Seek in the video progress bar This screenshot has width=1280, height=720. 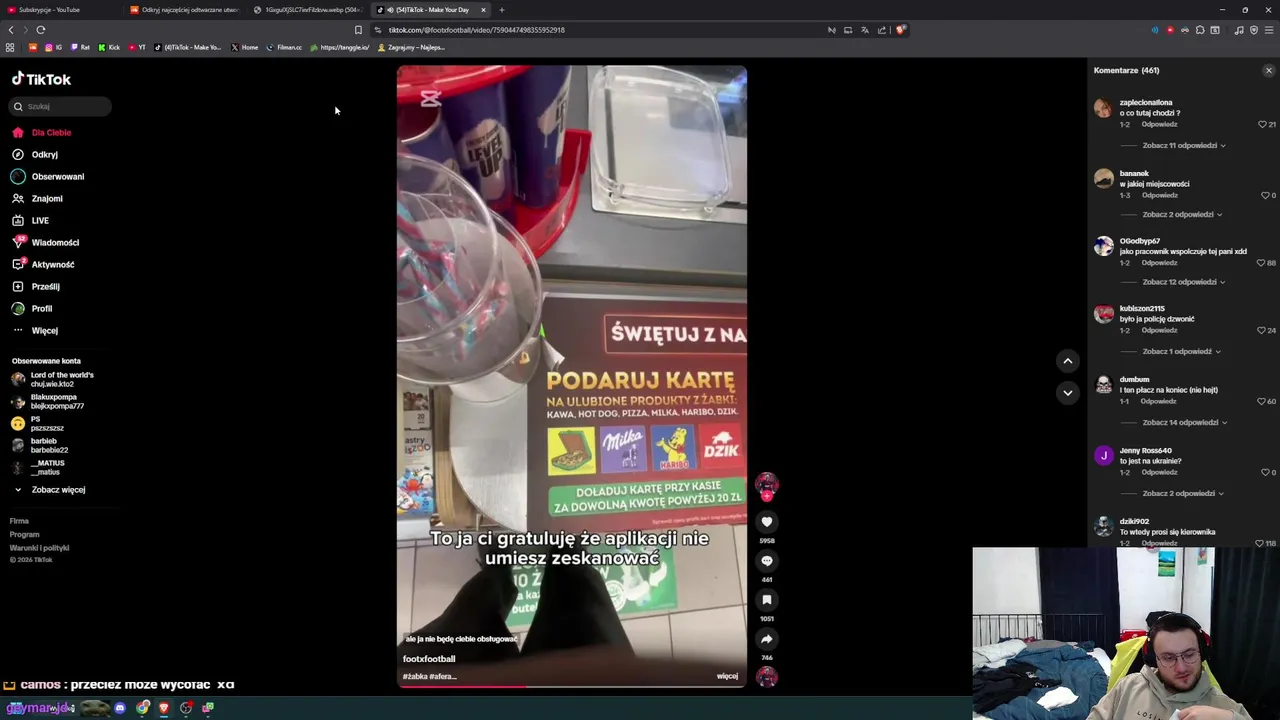[x=571, y=686]
